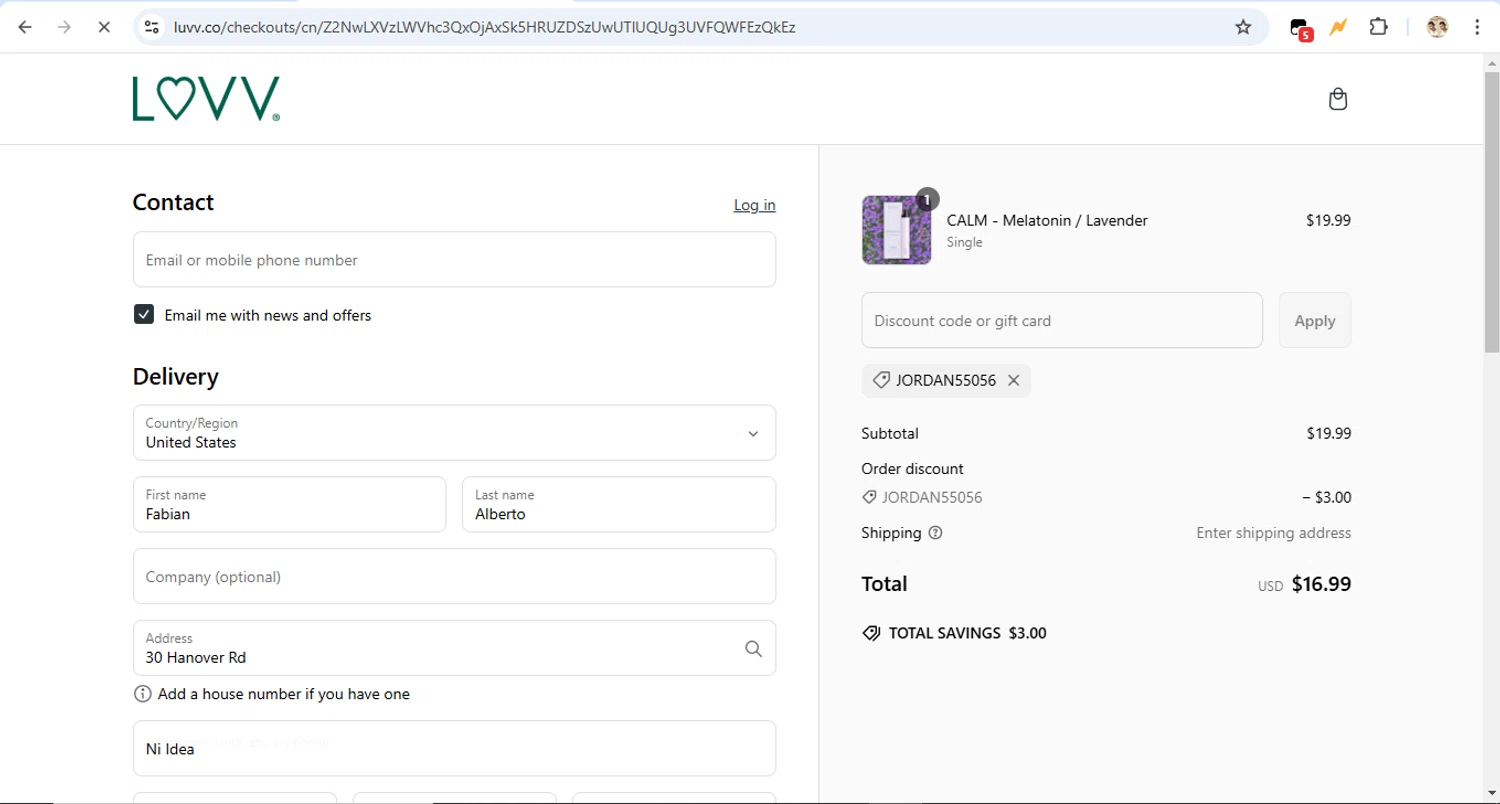Click the Last name field
The image size is (1500, 804).
(x=618, y=505)
